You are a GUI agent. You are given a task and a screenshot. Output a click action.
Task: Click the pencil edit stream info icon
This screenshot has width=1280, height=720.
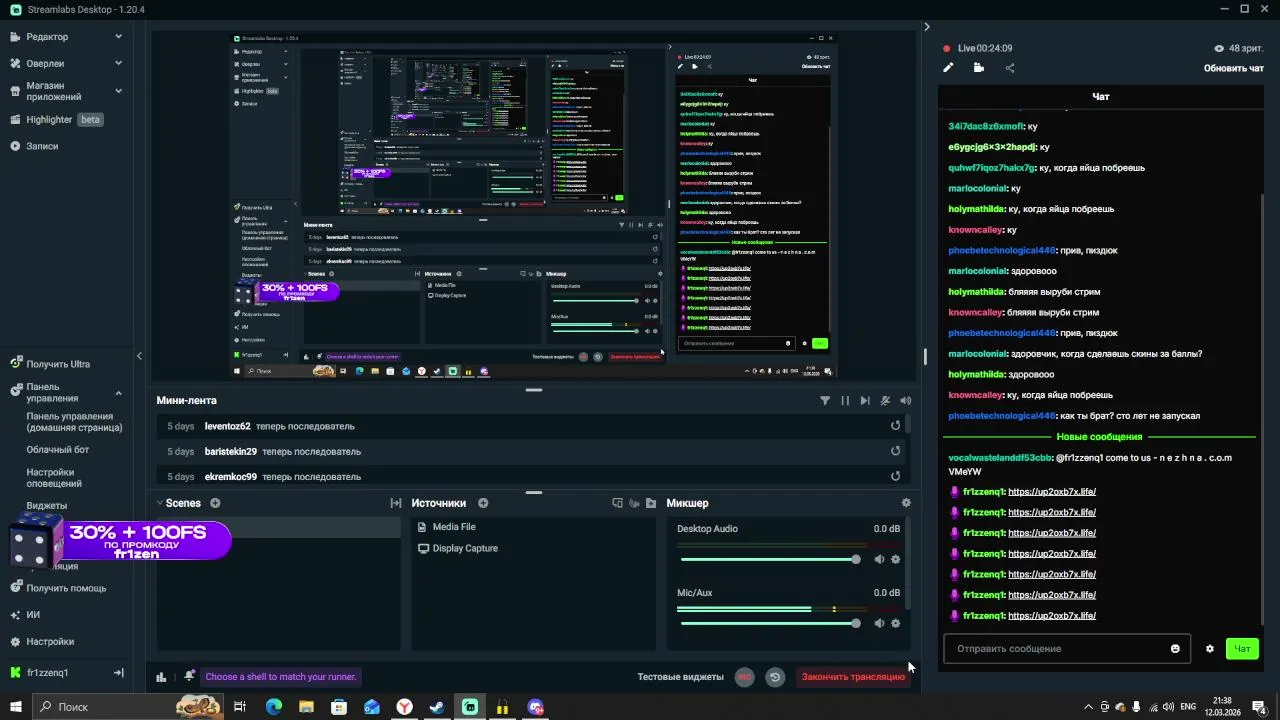[x=948, y=68]
